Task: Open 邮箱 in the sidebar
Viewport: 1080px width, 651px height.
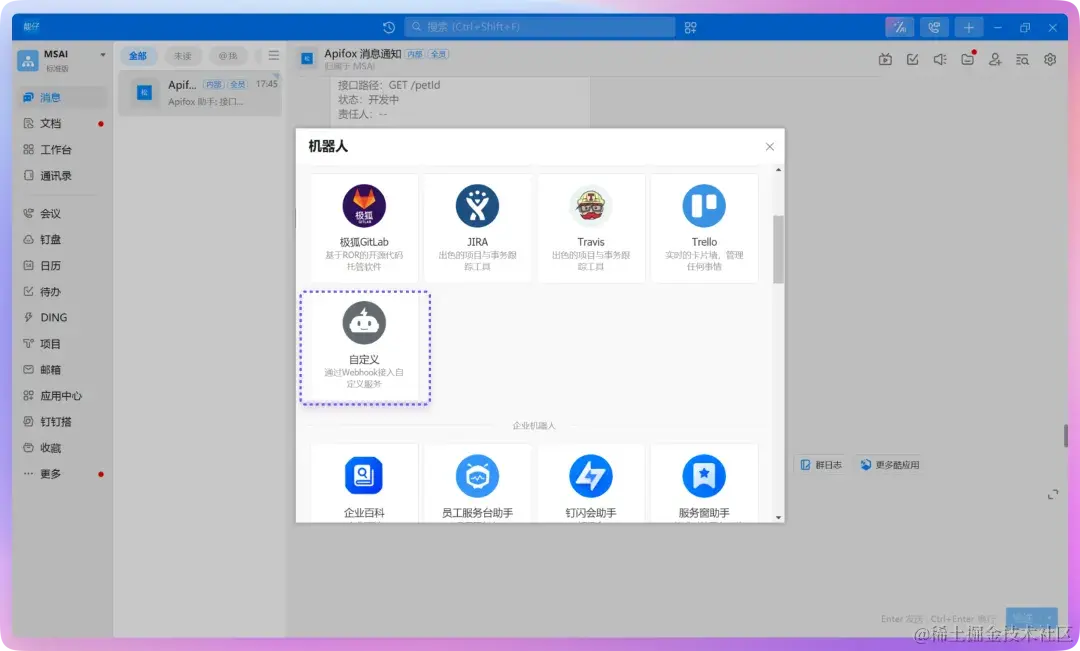Action: (62, 370)
